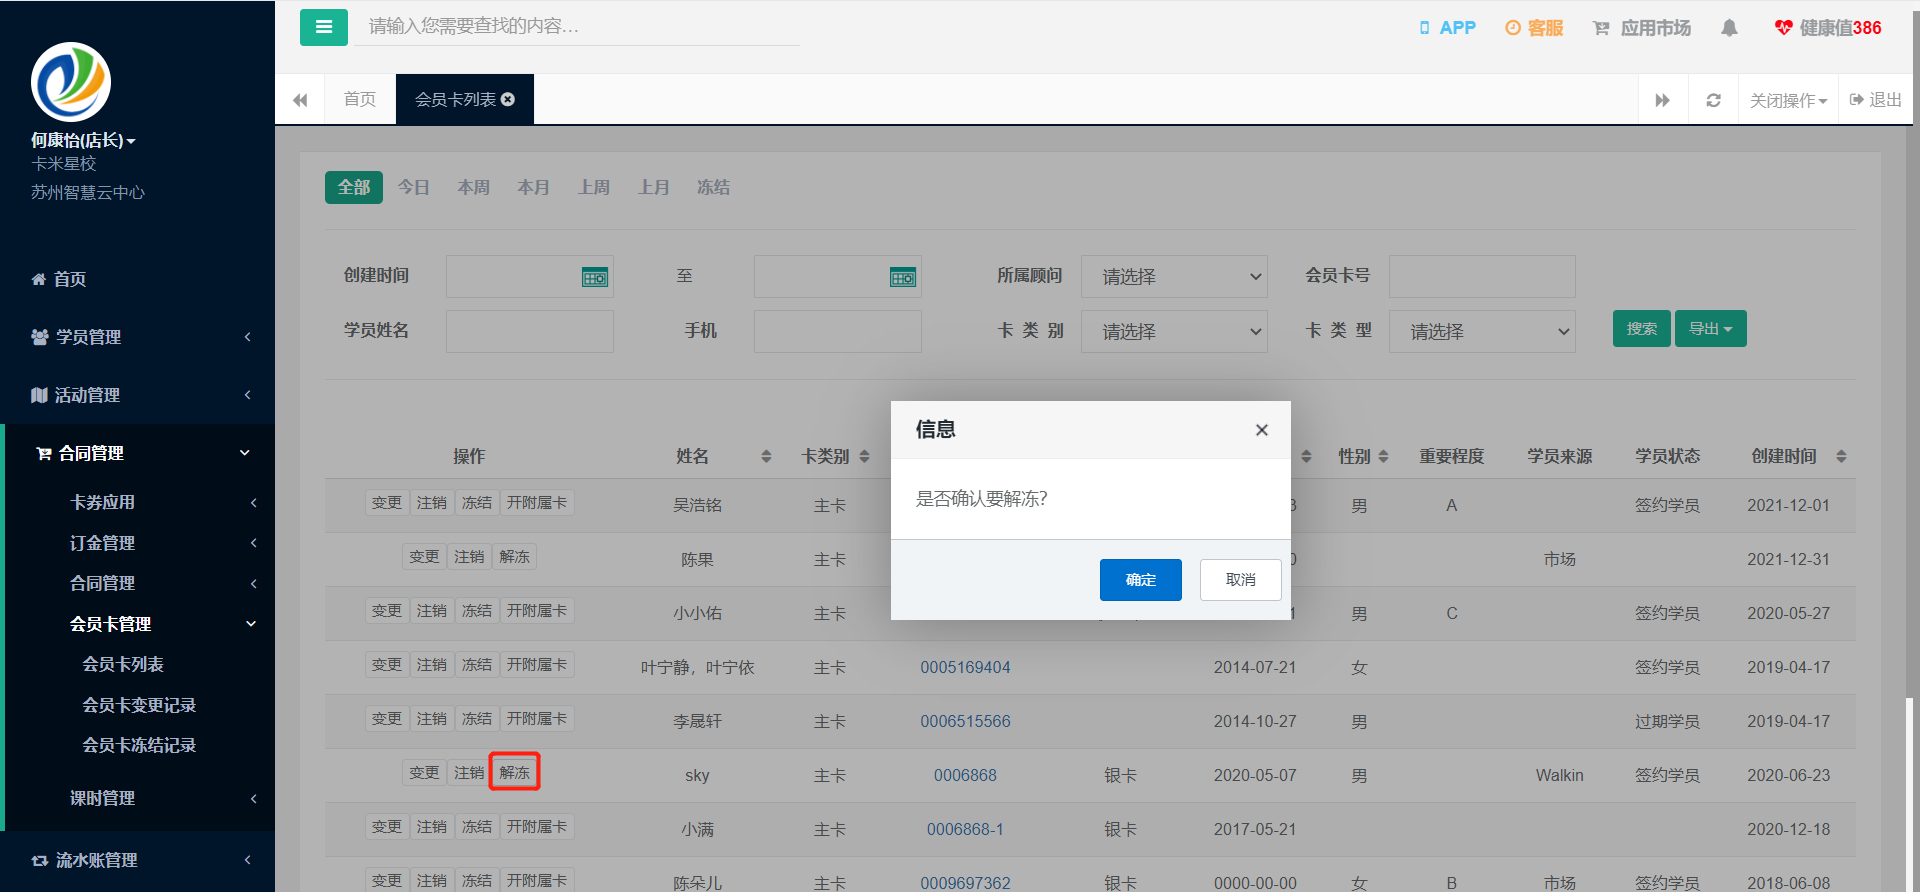Image resolution: width=1920 pixels, height=892 pixels.
Task: Close the 会员卡列表 tab via its x icon
Action: [x=508, y=99]
